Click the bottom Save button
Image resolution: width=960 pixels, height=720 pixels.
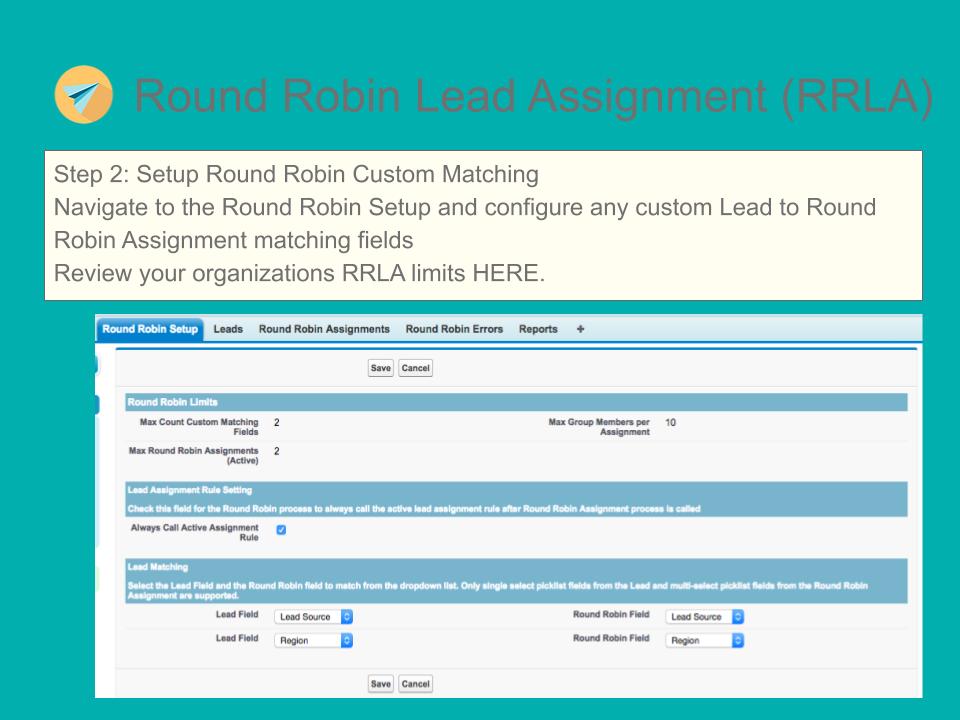[381, 683]
